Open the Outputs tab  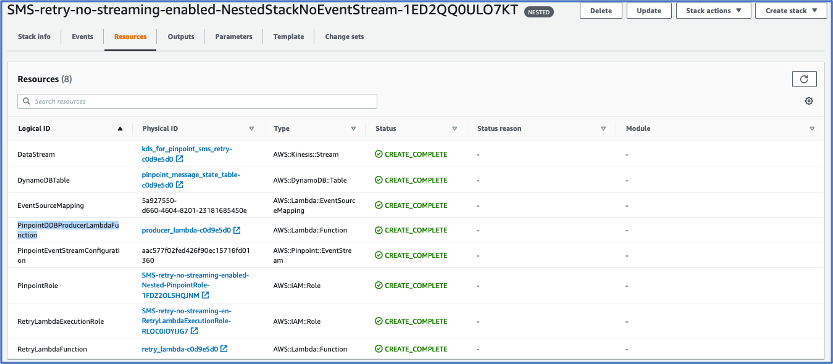pos(181,37)
